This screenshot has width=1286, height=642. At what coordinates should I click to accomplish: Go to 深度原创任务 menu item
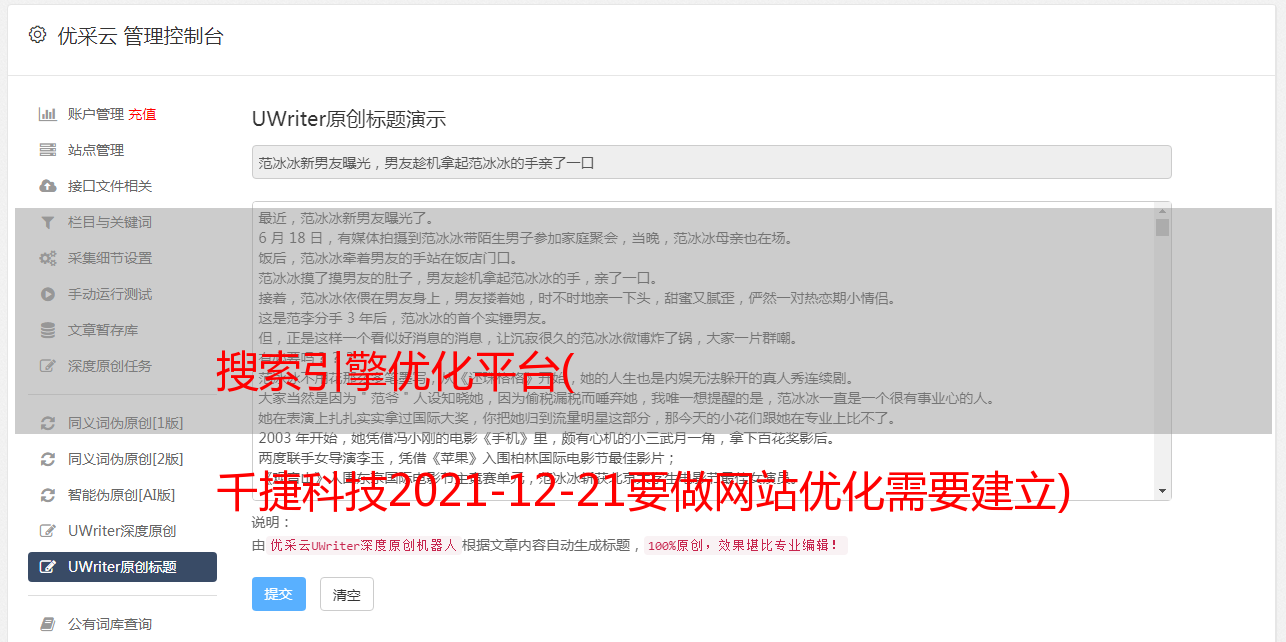(x=110, y=366)
